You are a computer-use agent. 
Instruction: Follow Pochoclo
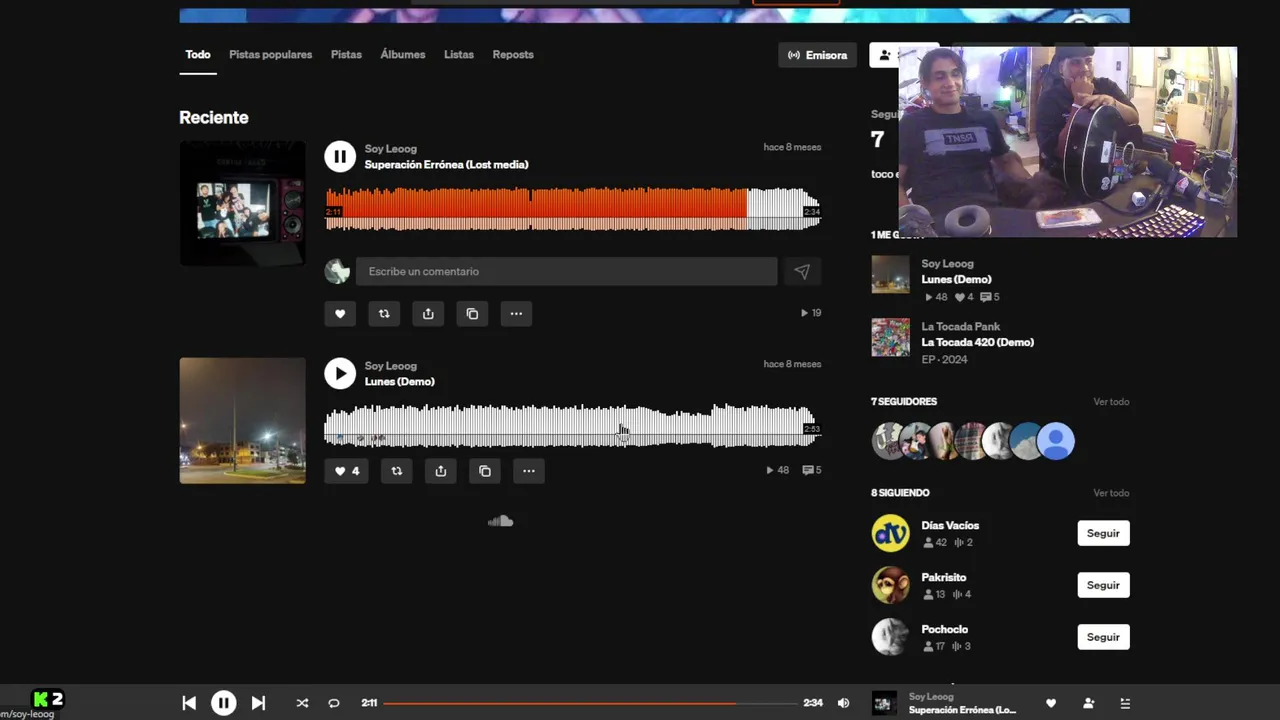point(1103,637)
